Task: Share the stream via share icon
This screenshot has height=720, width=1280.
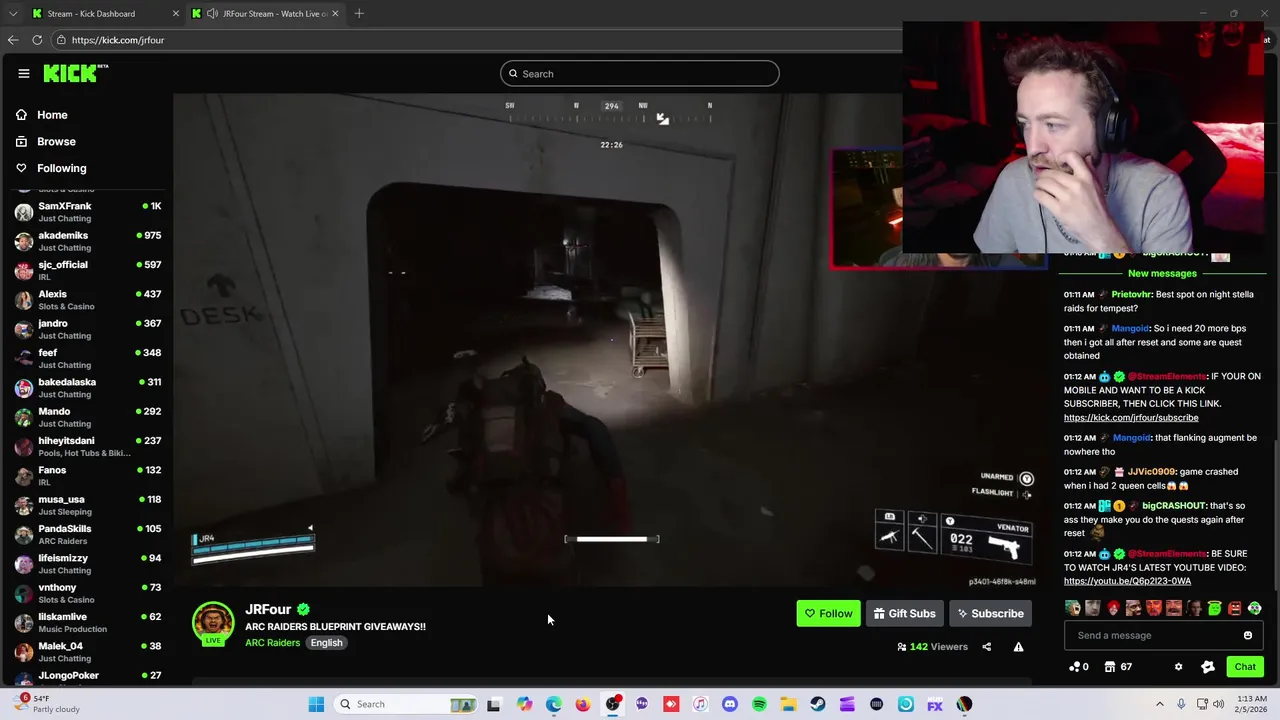Action: click(x=986, y=647)
